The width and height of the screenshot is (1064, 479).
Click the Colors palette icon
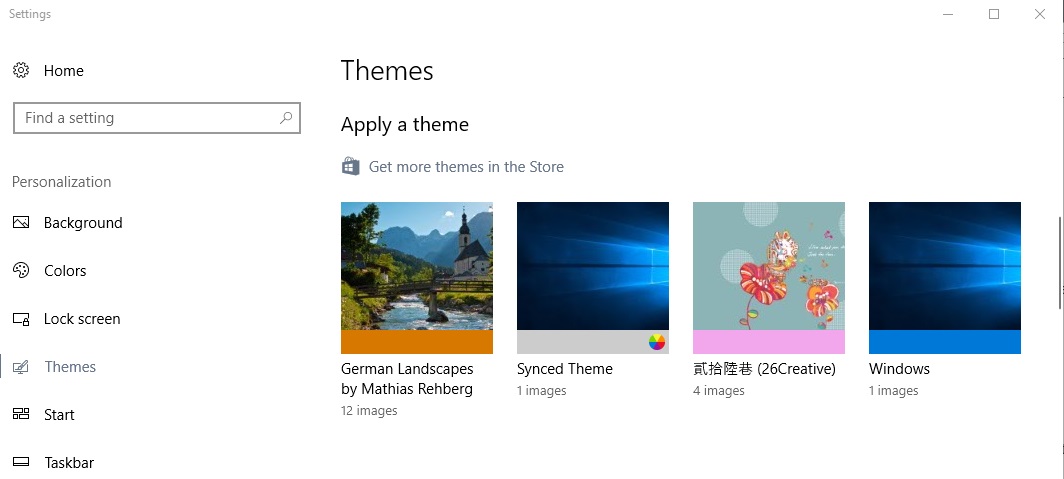(21, 270)
